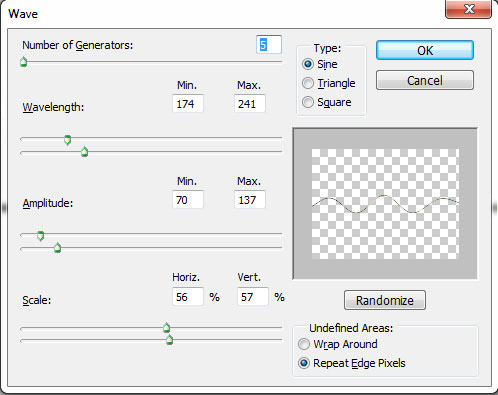Screen dimensions: 498x395
Task: Click the Scale Vert. percentage field
Action: click(x=253, y=297)
